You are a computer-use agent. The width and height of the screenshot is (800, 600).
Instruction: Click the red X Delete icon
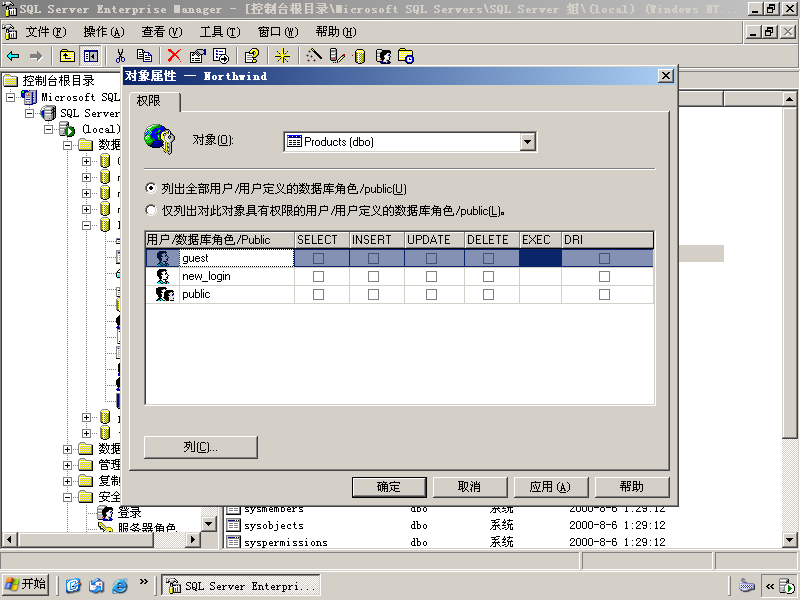coord(174,56)
